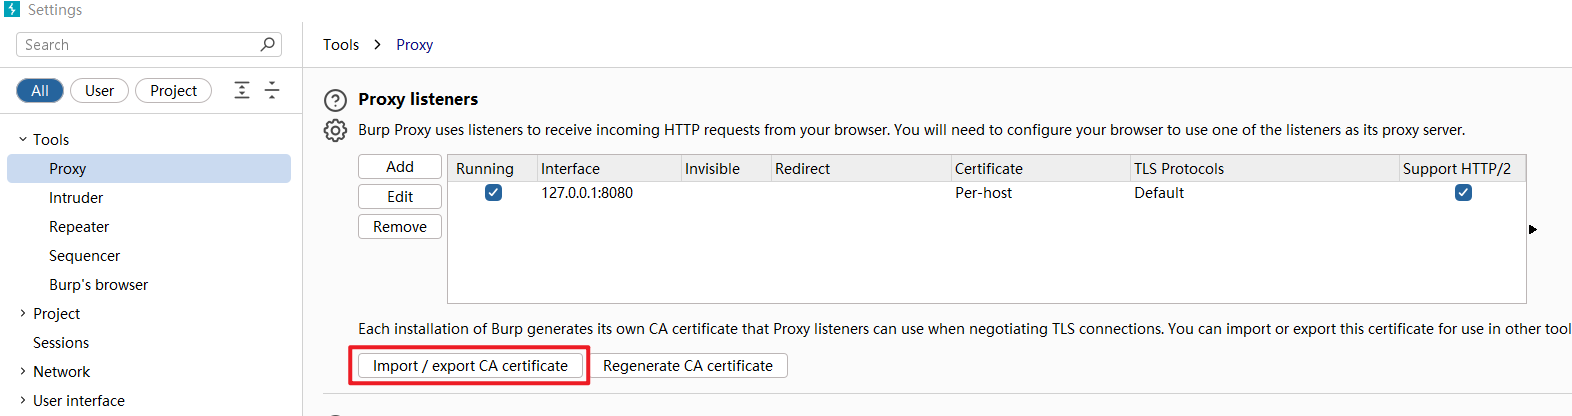Toggle Support HTTP/2 checkbox for the listener
The image size is (1572, 416).
coord(1463,192)
